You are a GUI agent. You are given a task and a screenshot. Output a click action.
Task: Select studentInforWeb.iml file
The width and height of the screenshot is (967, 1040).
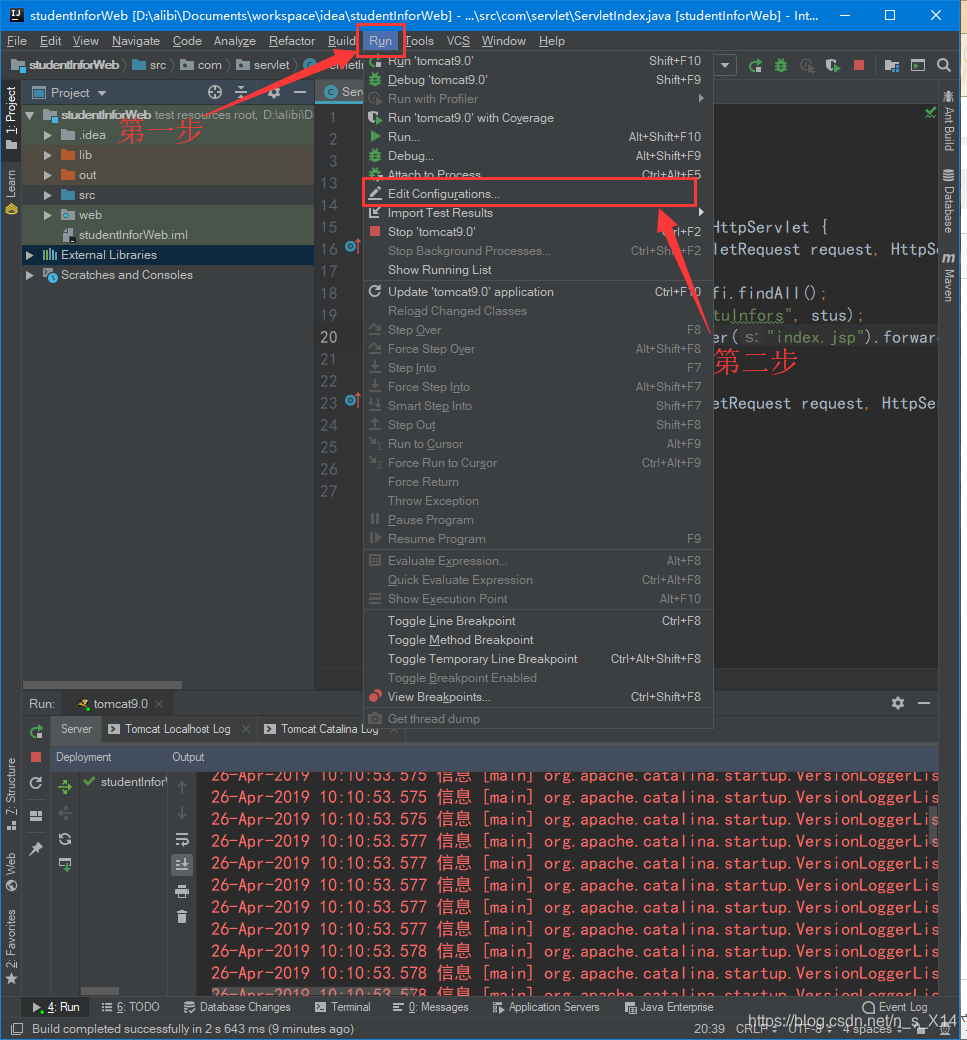coord(133,235)
